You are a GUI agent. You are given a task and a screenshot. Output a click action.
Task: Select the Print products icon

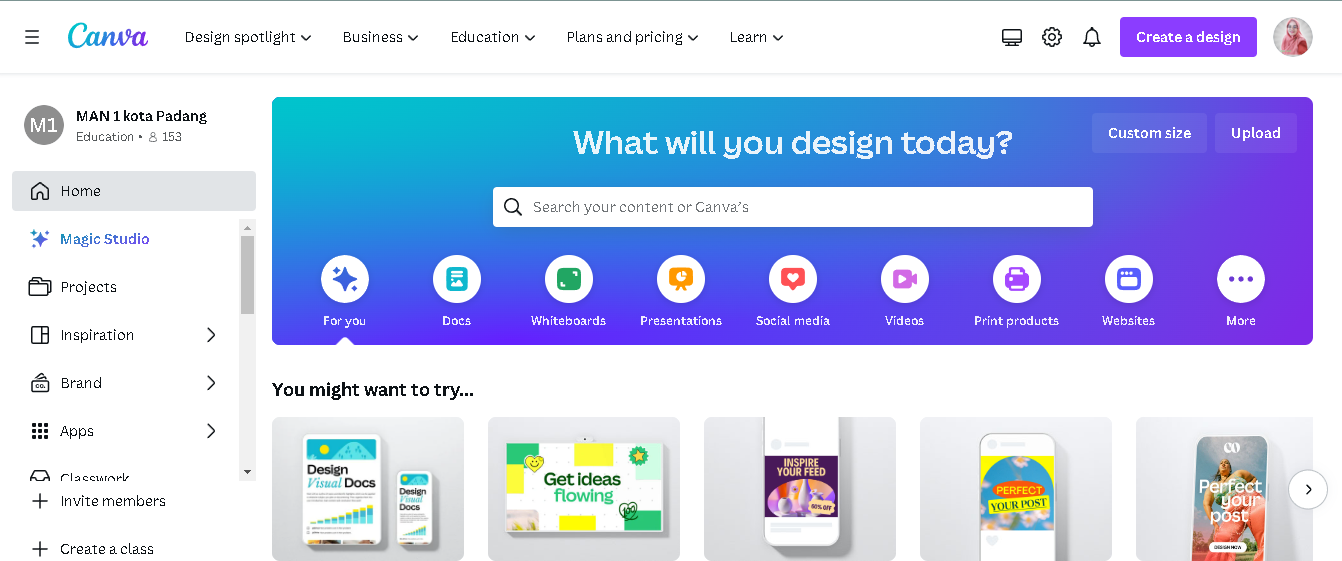[x=1017, y=279]
